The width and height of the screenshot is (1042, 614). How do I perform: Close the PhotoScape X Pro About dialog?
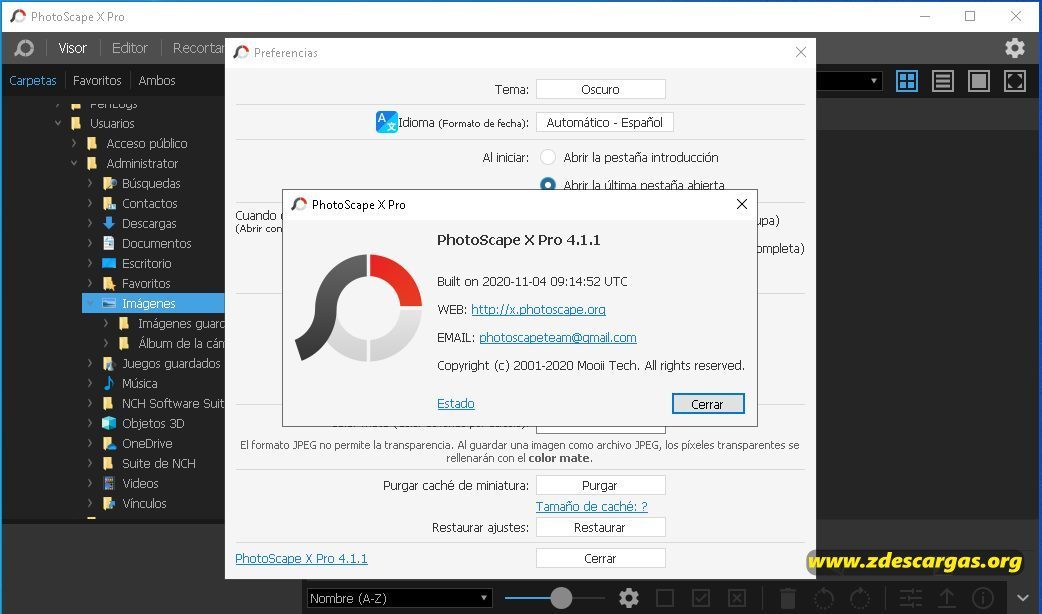pos(742,204)
